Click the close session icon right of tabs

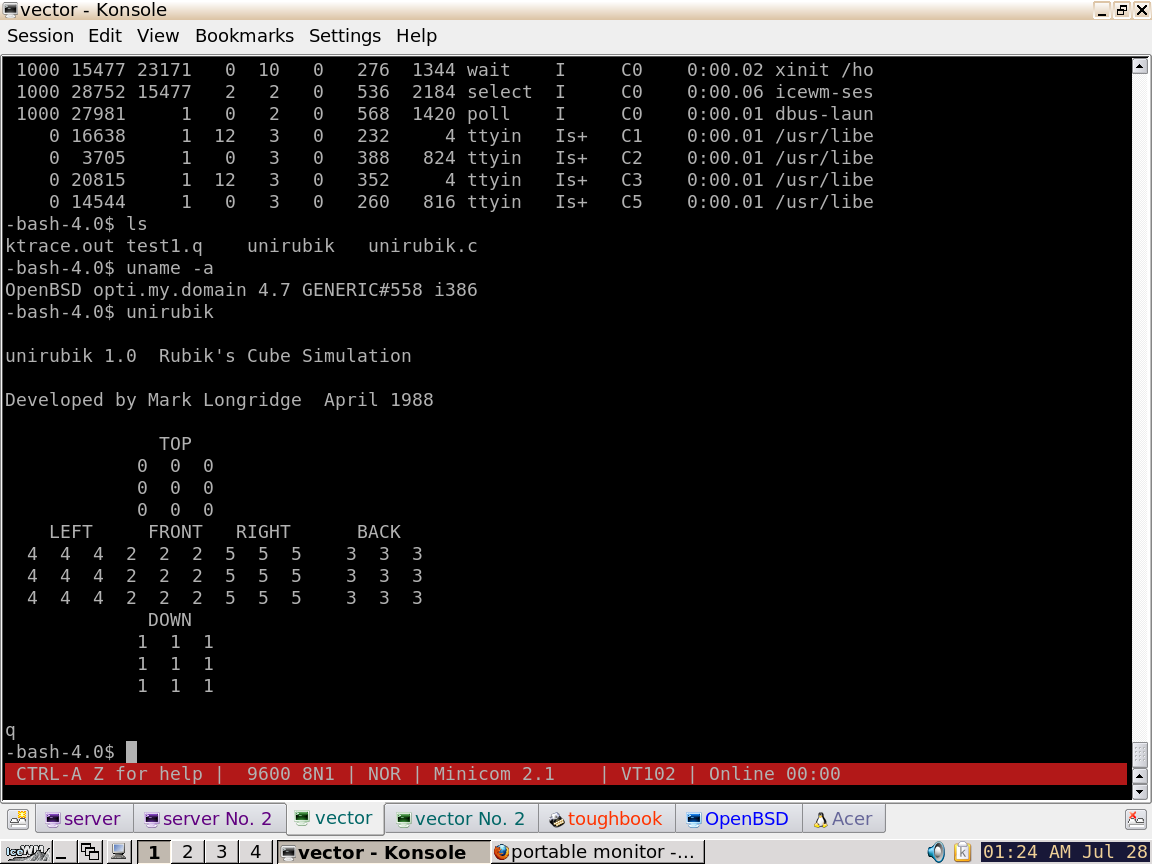pyautogui.click(x=1135, y=819)
